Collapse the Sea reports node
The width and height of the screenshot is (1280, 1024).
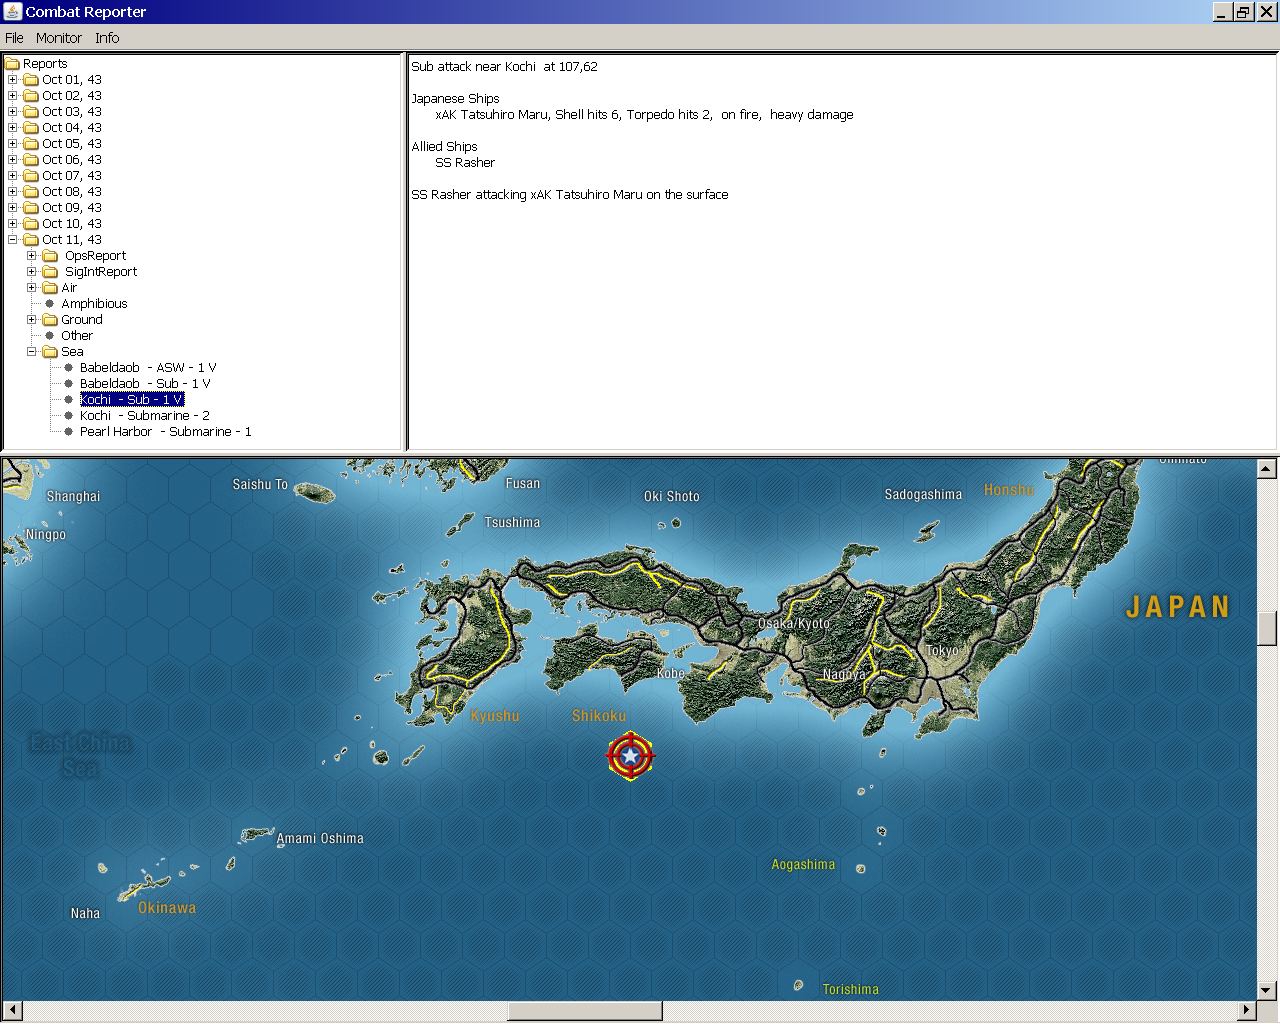click(x=31, y=352)
